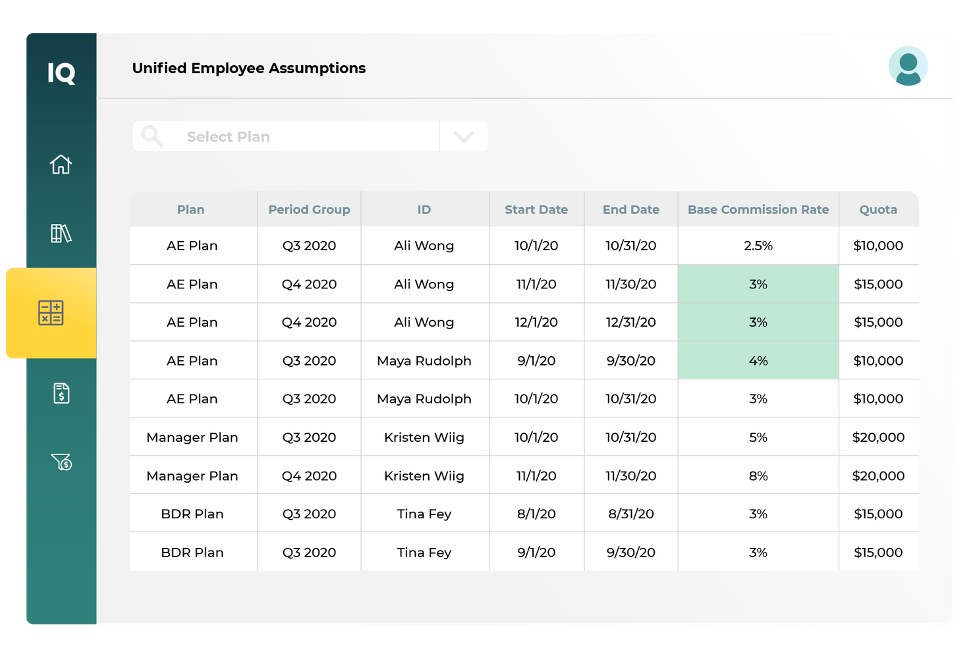Open the user profile avatar
This screenshot has width=979, height=650.
coord(908,66)
